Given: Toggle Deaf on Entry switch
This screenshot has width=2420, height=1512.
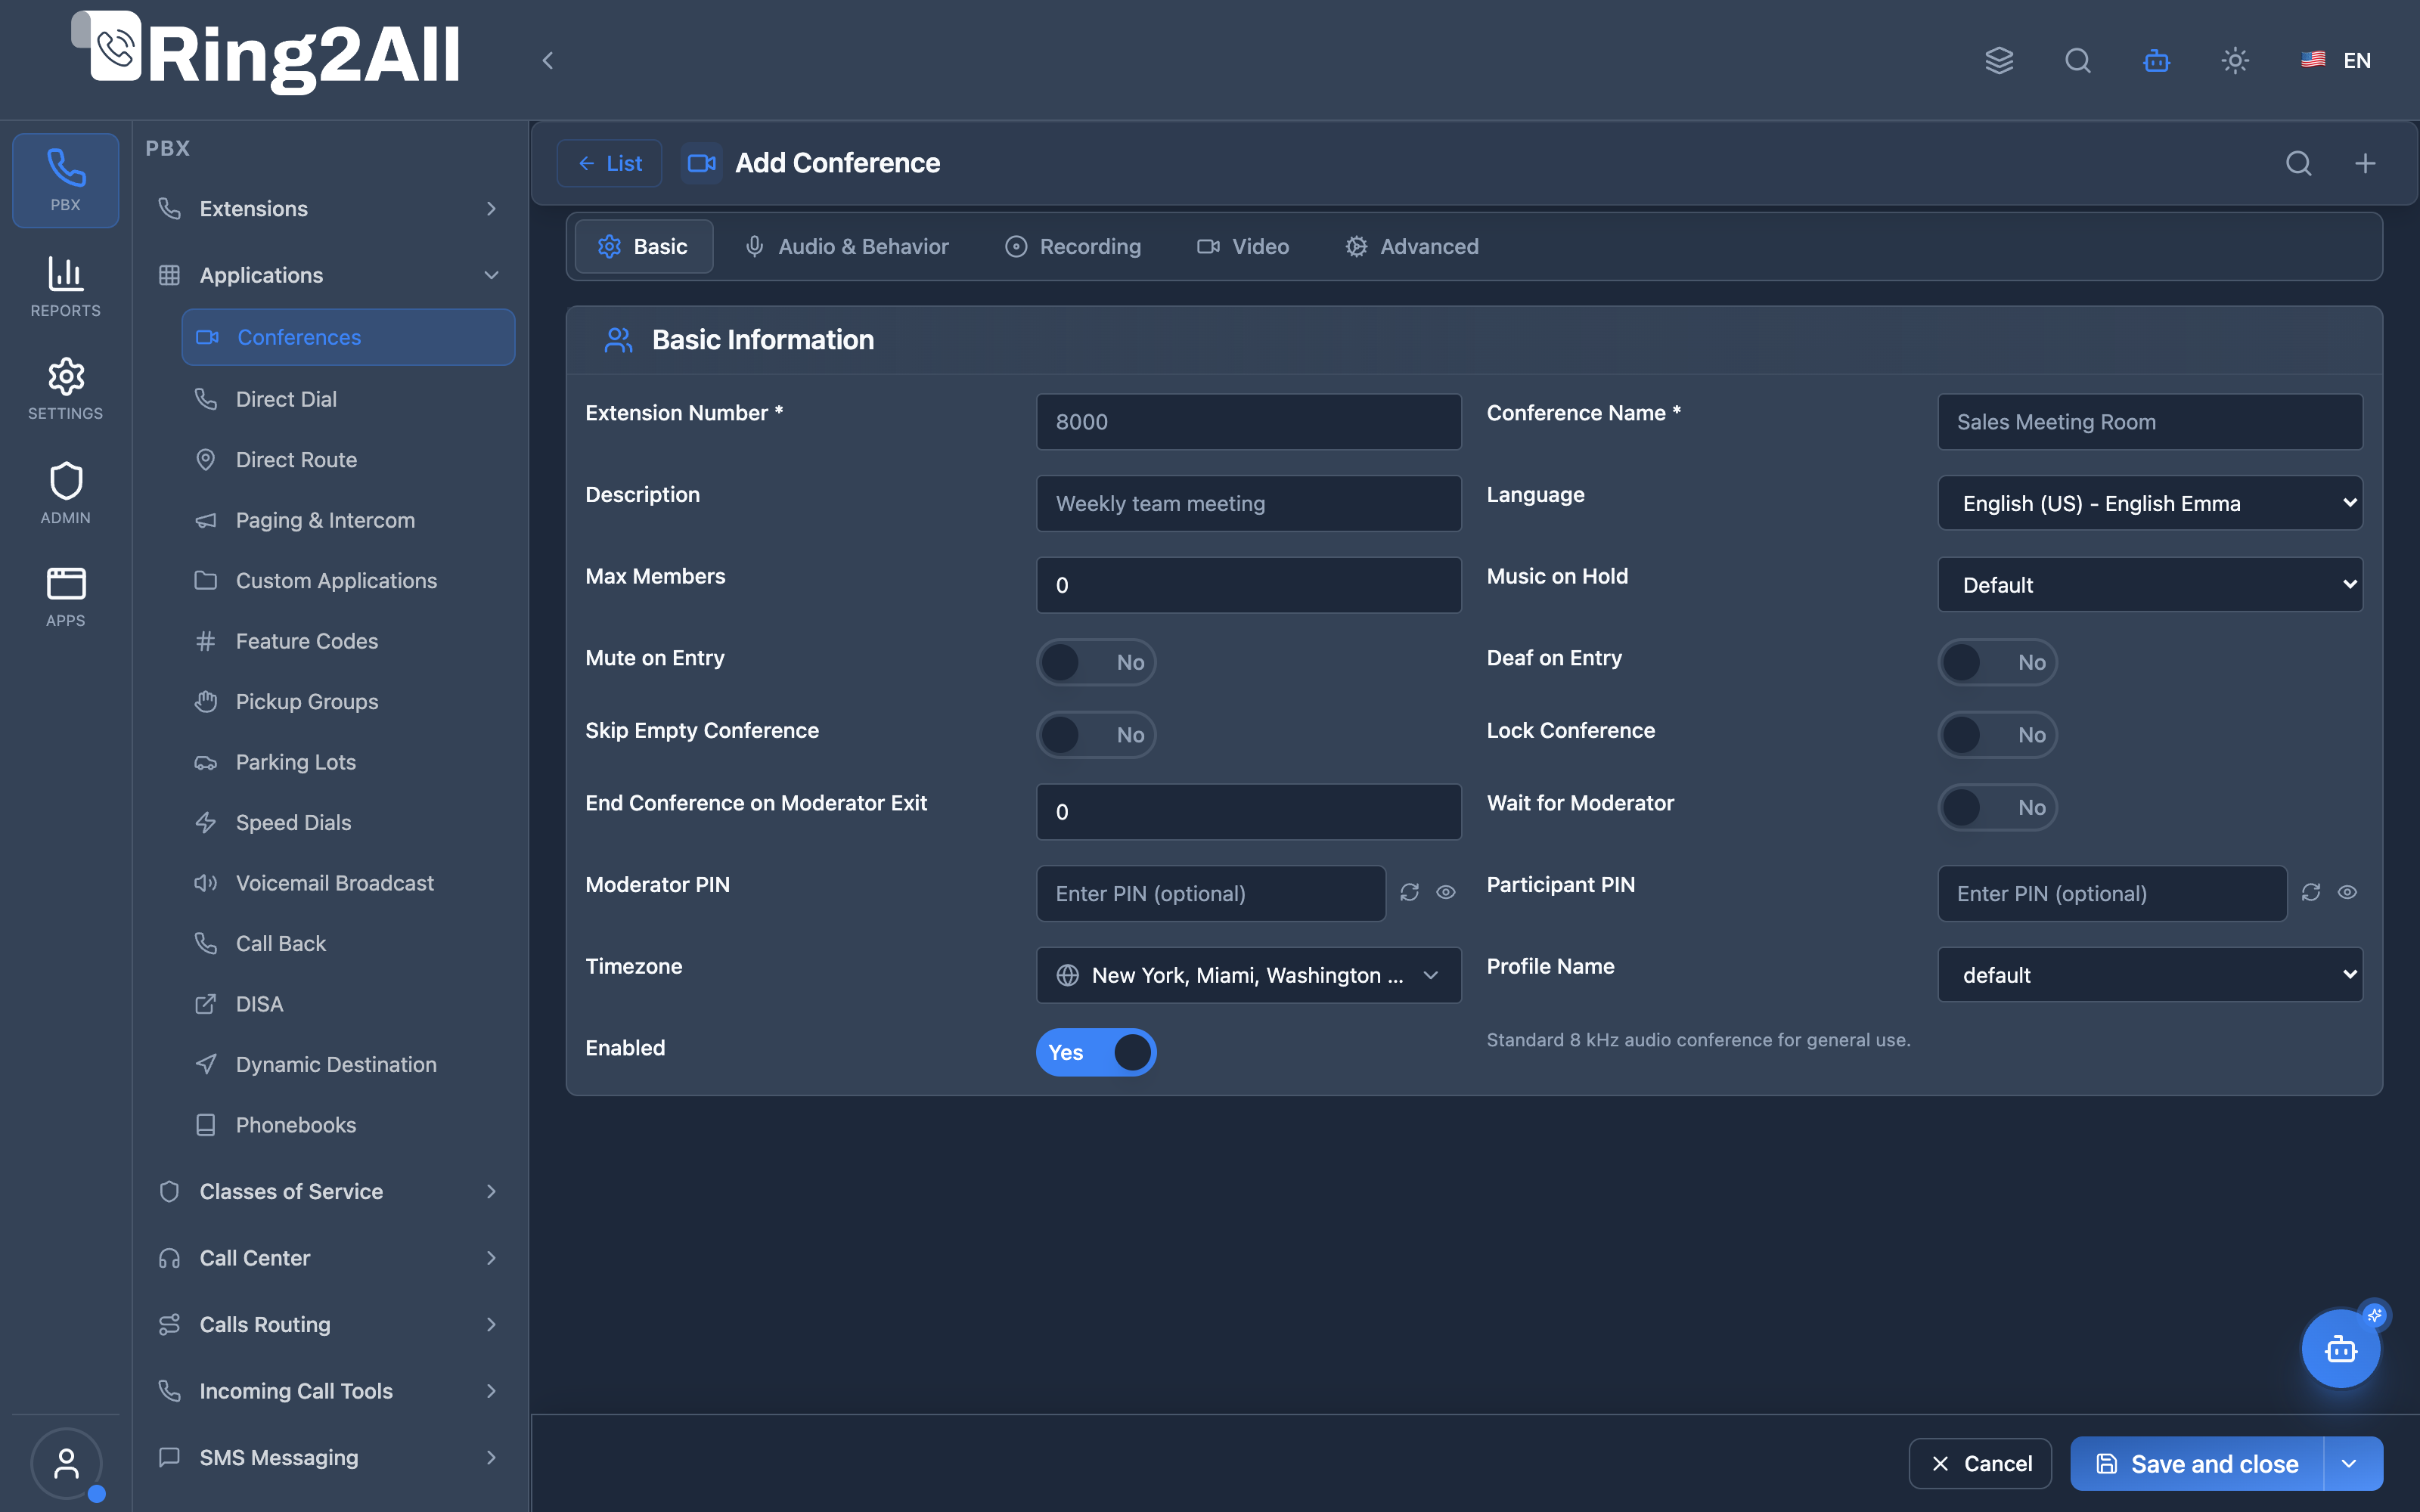Looking at the screenshot, I should point(1997,662).
